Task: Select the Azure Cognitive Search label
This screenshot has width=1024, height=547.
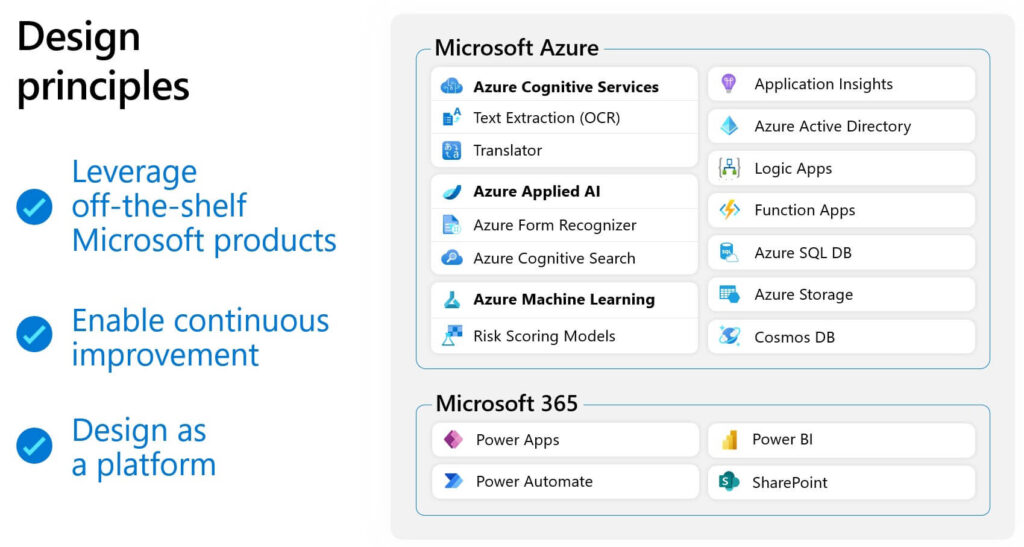Action: point(554,258)
